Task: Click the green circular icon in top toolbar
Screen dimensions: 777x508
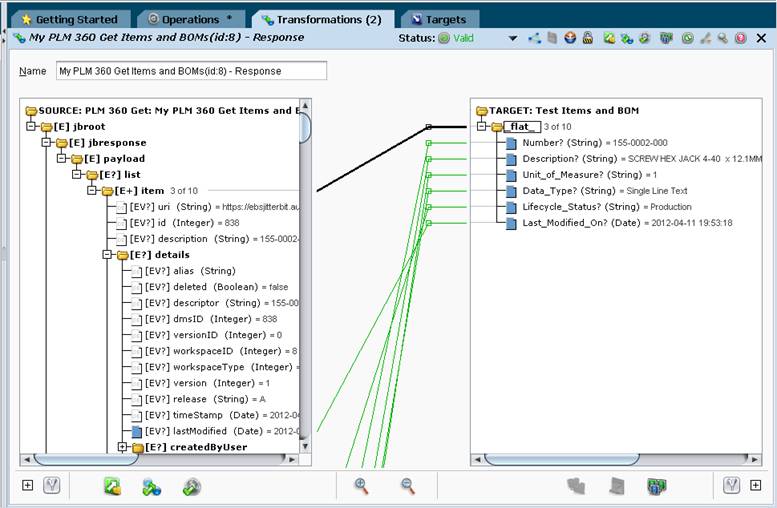Action: pos(687,38)
